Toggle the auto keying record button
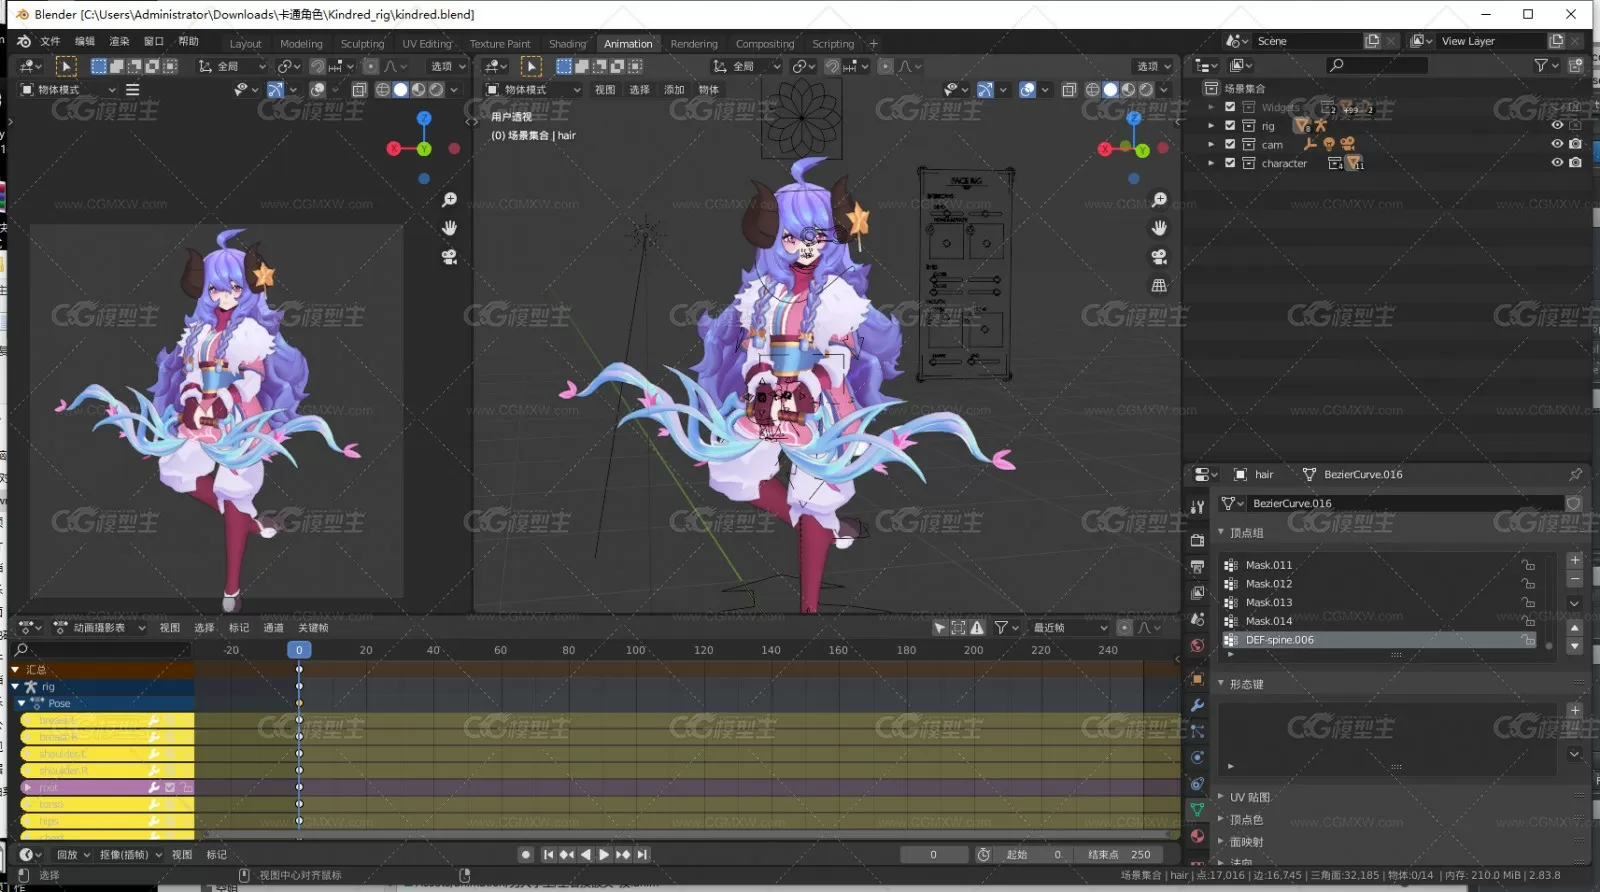 tap(526, 855)
